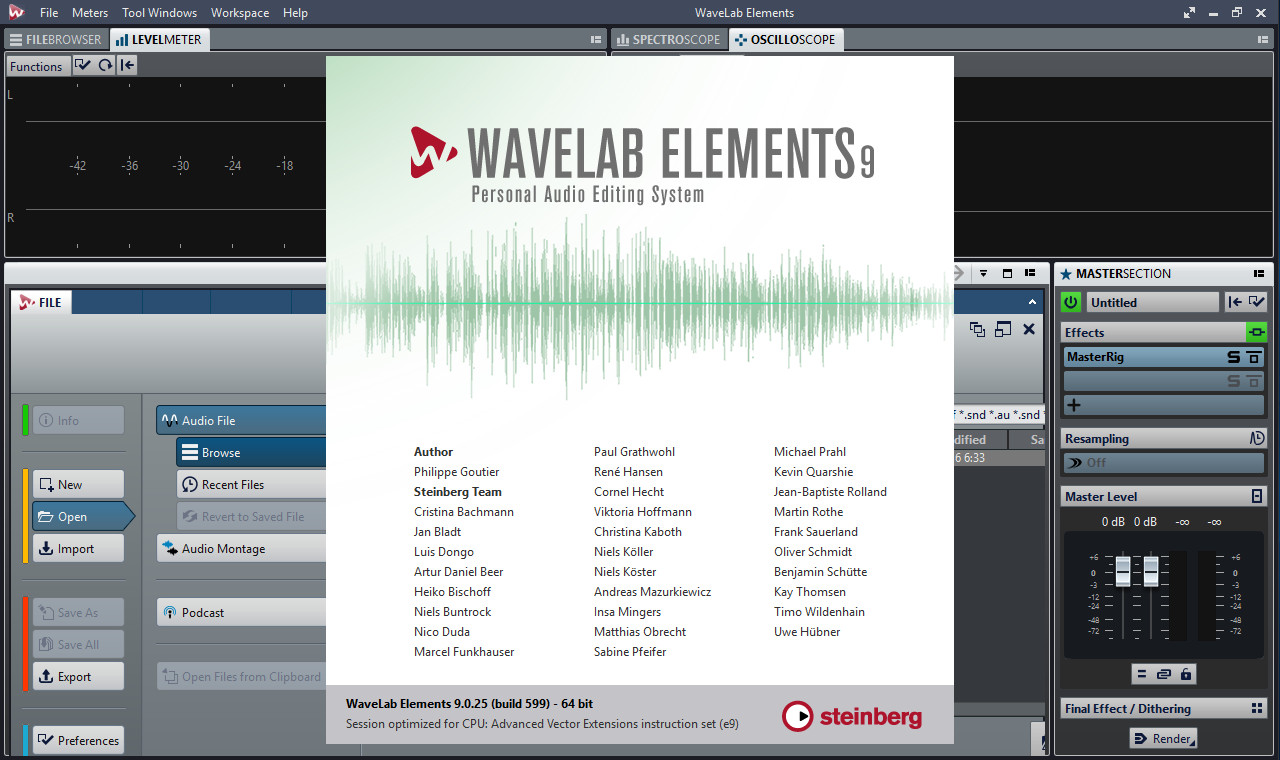Click the Import button

point(79,548)
